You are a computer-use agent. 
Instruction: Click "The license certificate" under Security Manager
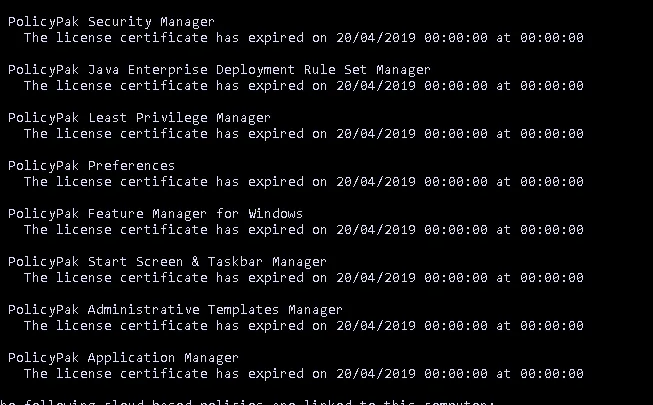point(115,38)
